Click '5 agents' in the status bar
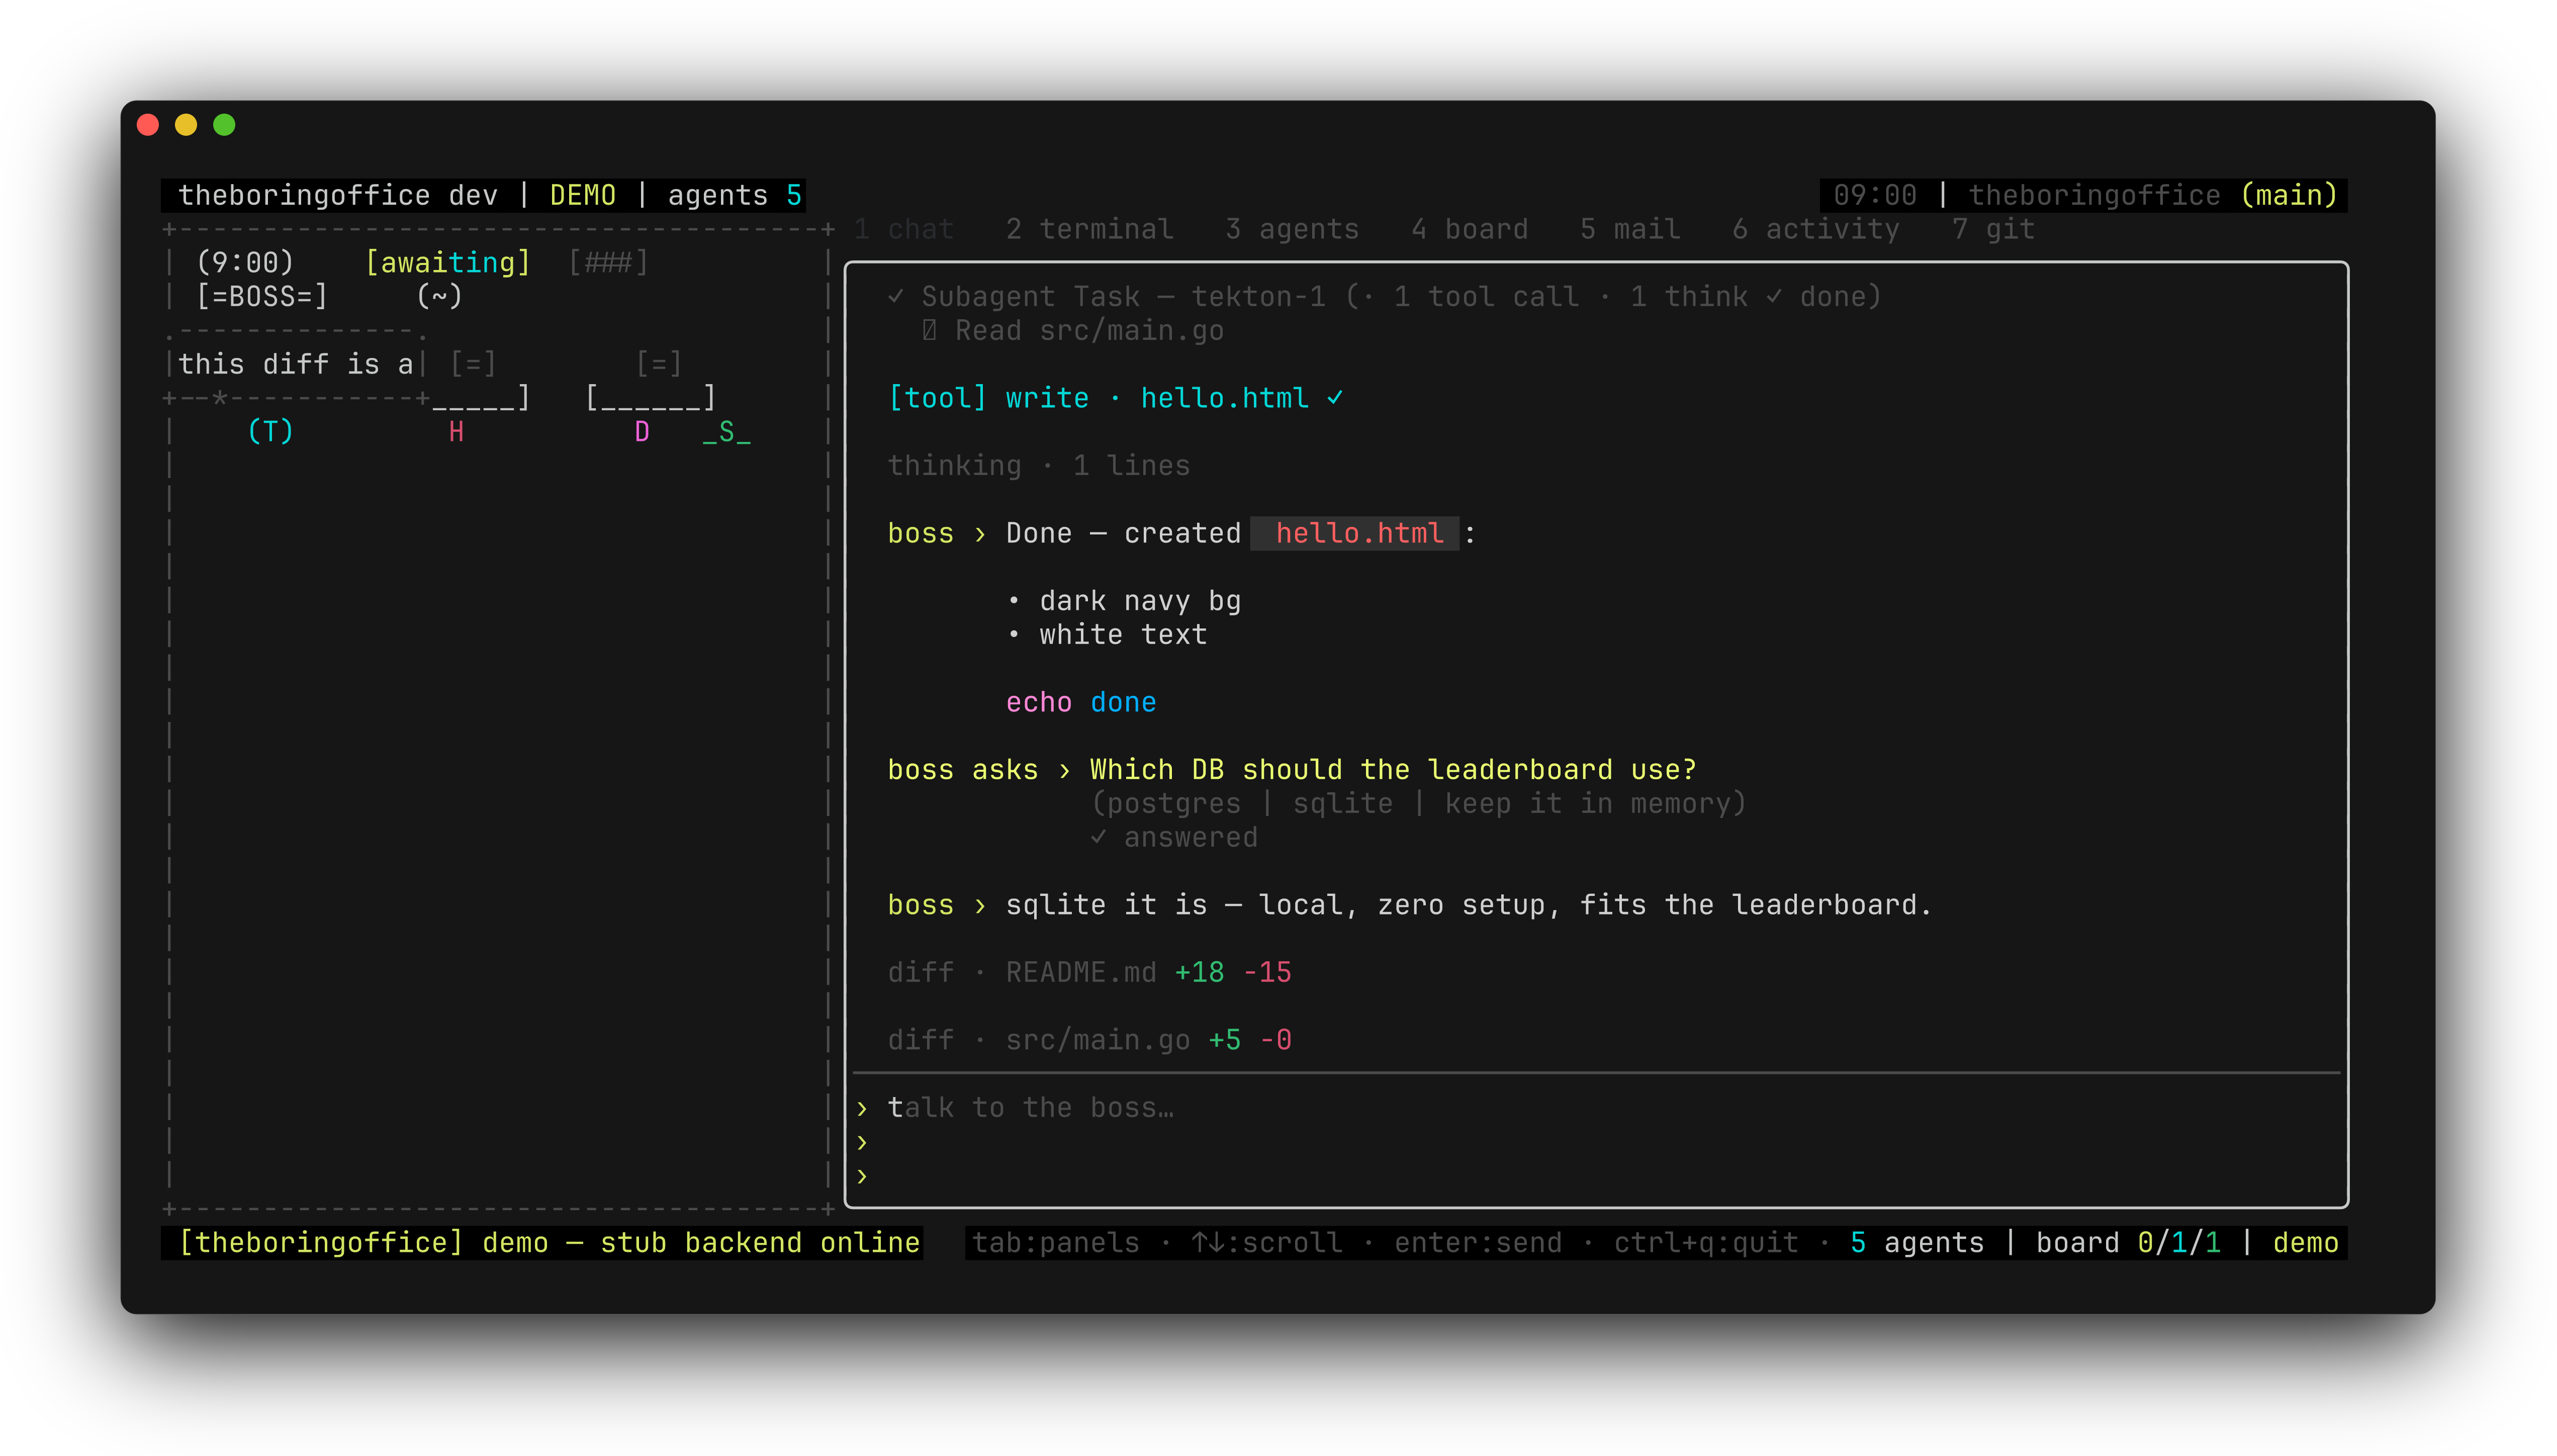The height and width of the screenshot is (1456, 2557). 1916,1242
